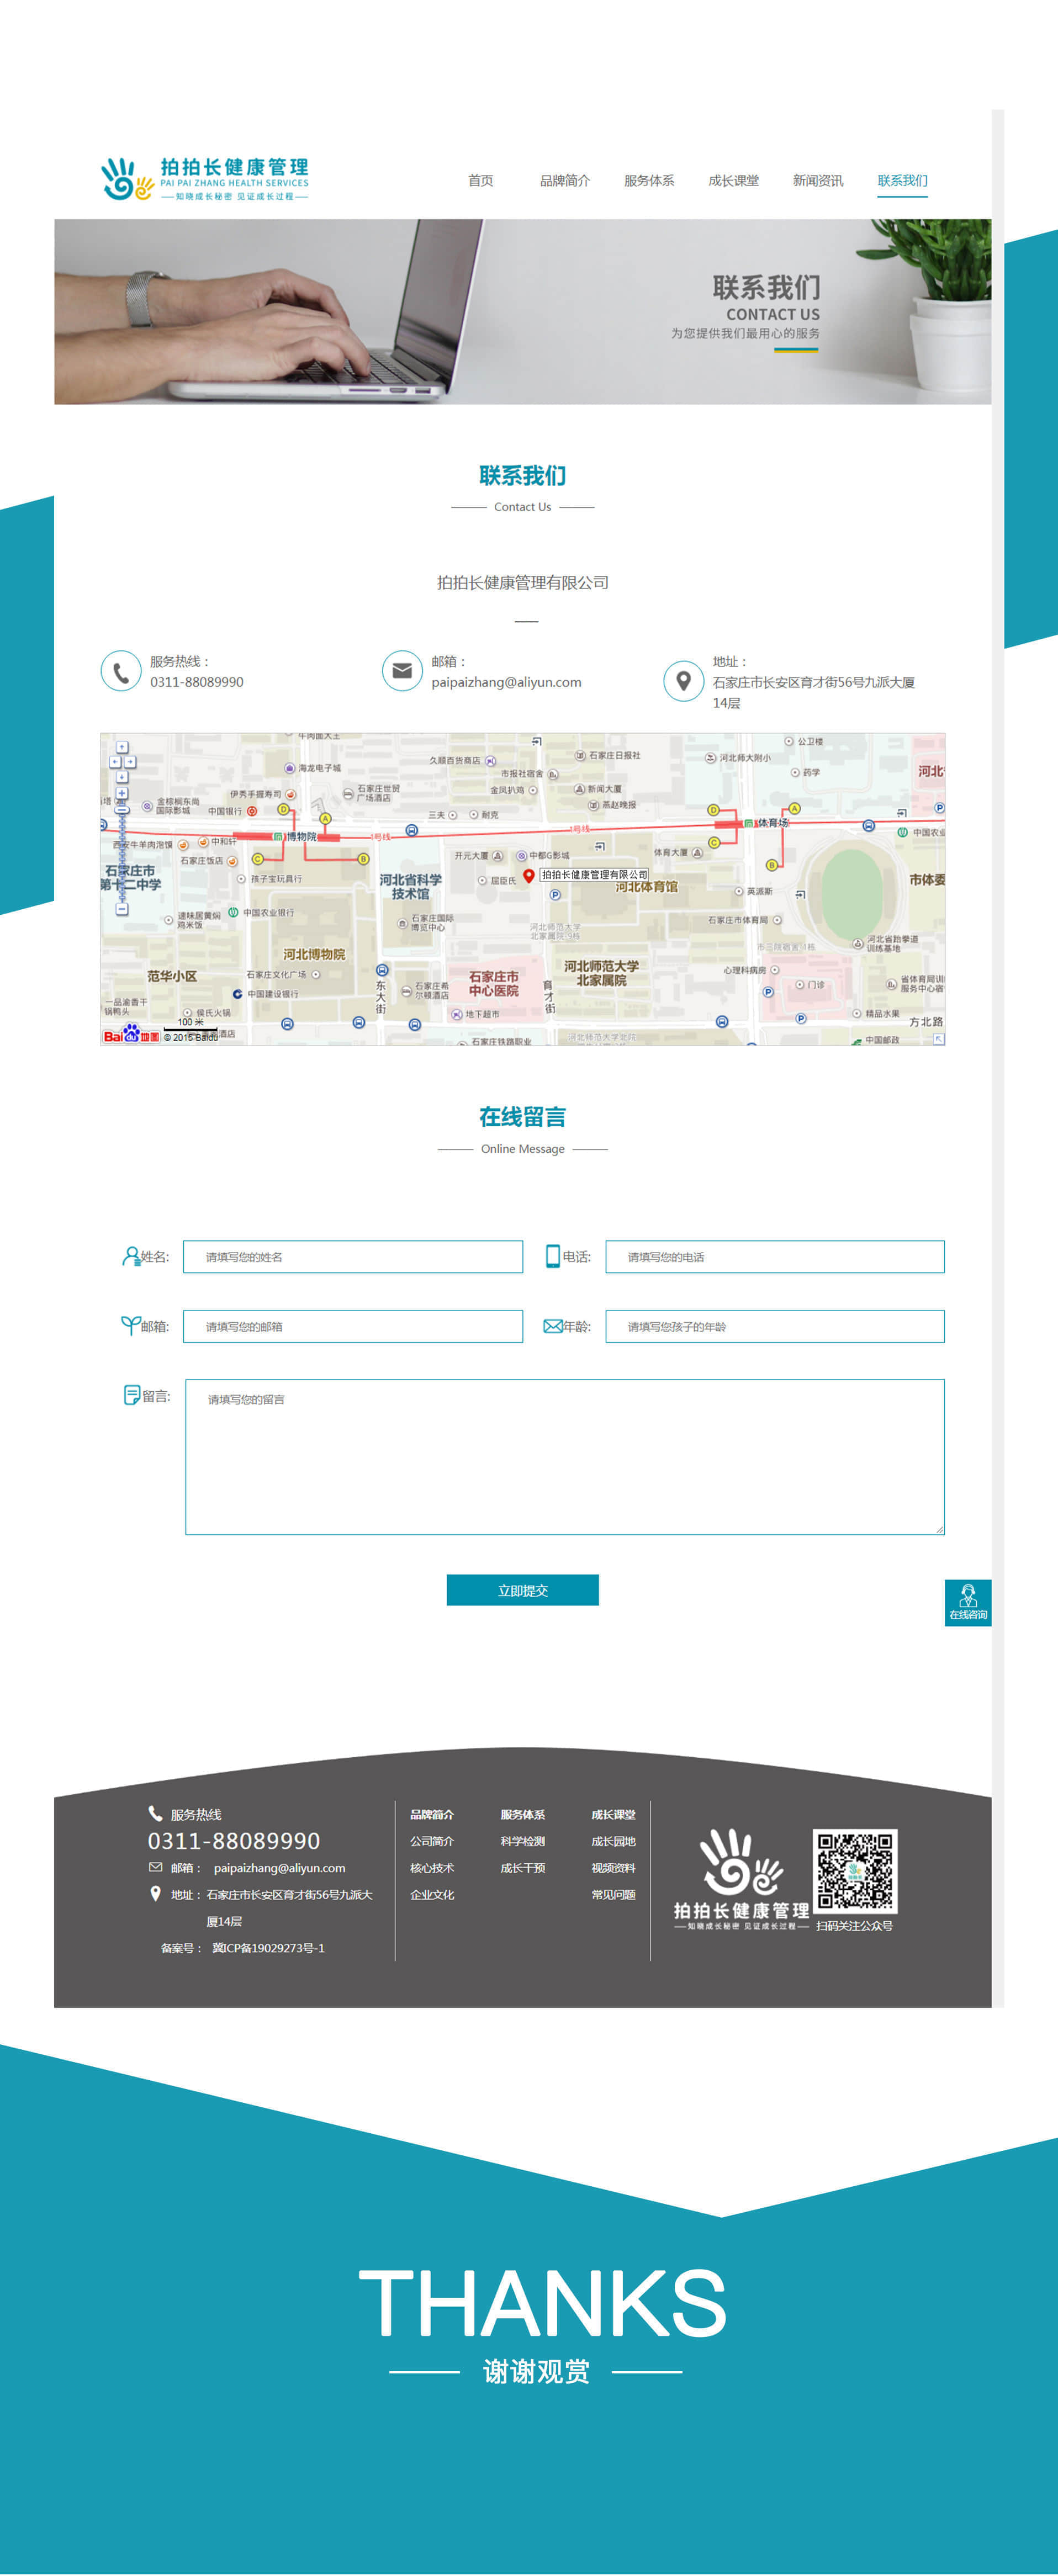
Task: Click the map zoom slider handle
Action: pyautogui.click(x=122, y=811)
